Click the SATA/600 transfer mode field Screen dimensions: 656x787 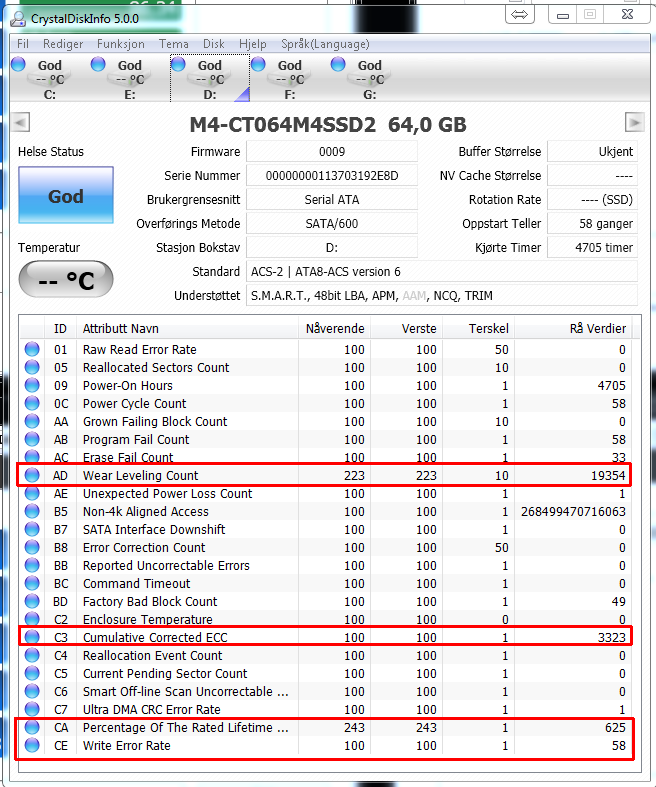click(332, 223)
